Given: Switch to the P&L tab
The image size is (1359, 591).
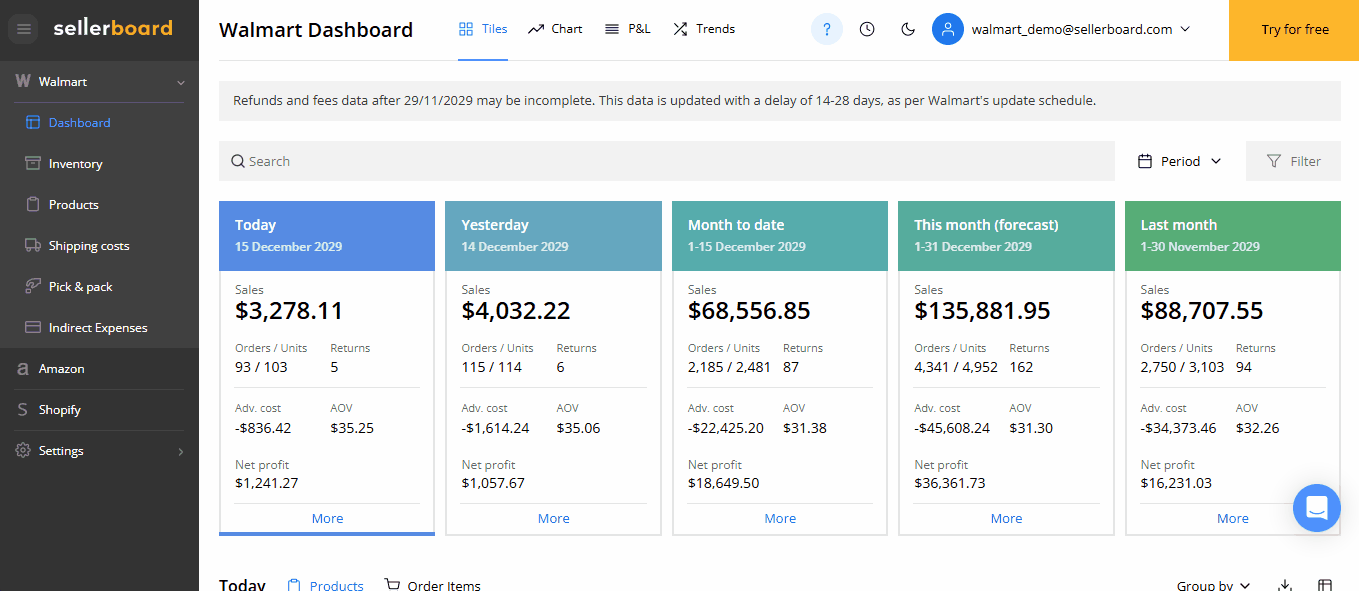Looking at the screenshot, I should click(x=628, y=29).
